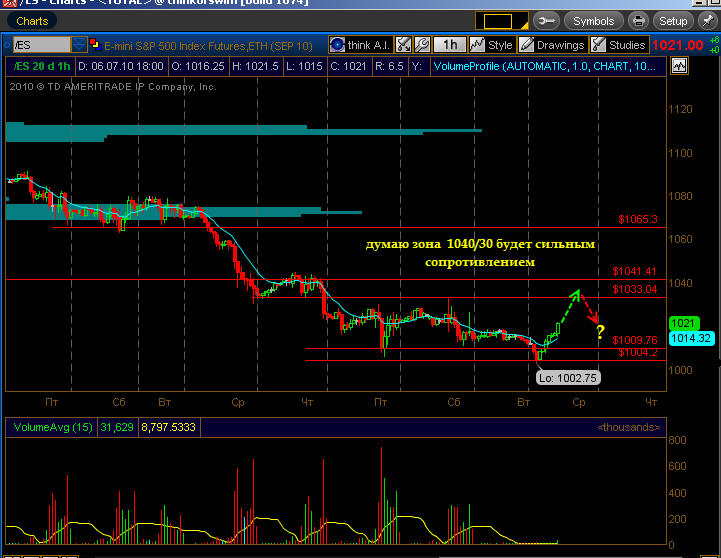Open the Drawings menu
The image size is (721, 558).
pyautogui.click(x=553, y=44)
